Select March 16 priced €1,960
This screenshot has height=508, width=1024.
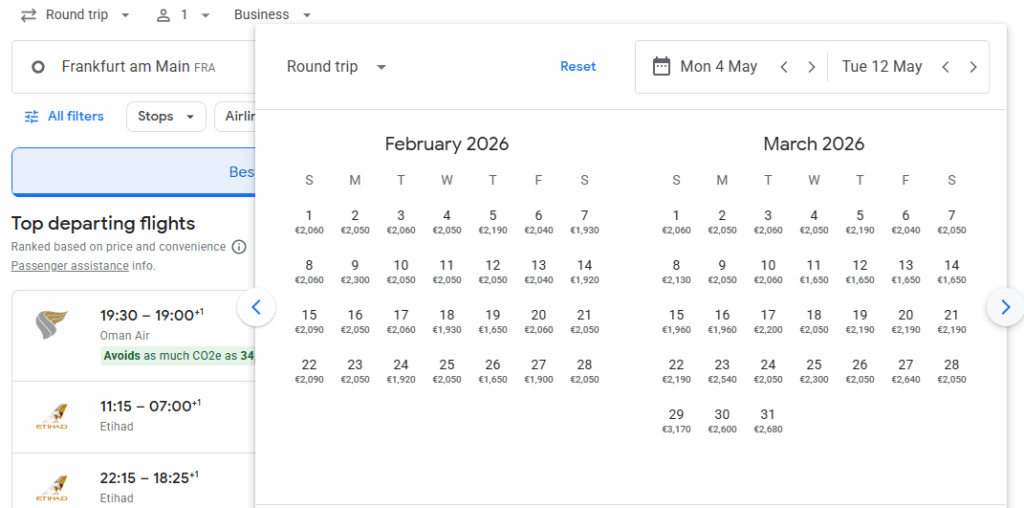tap(722, 321)
